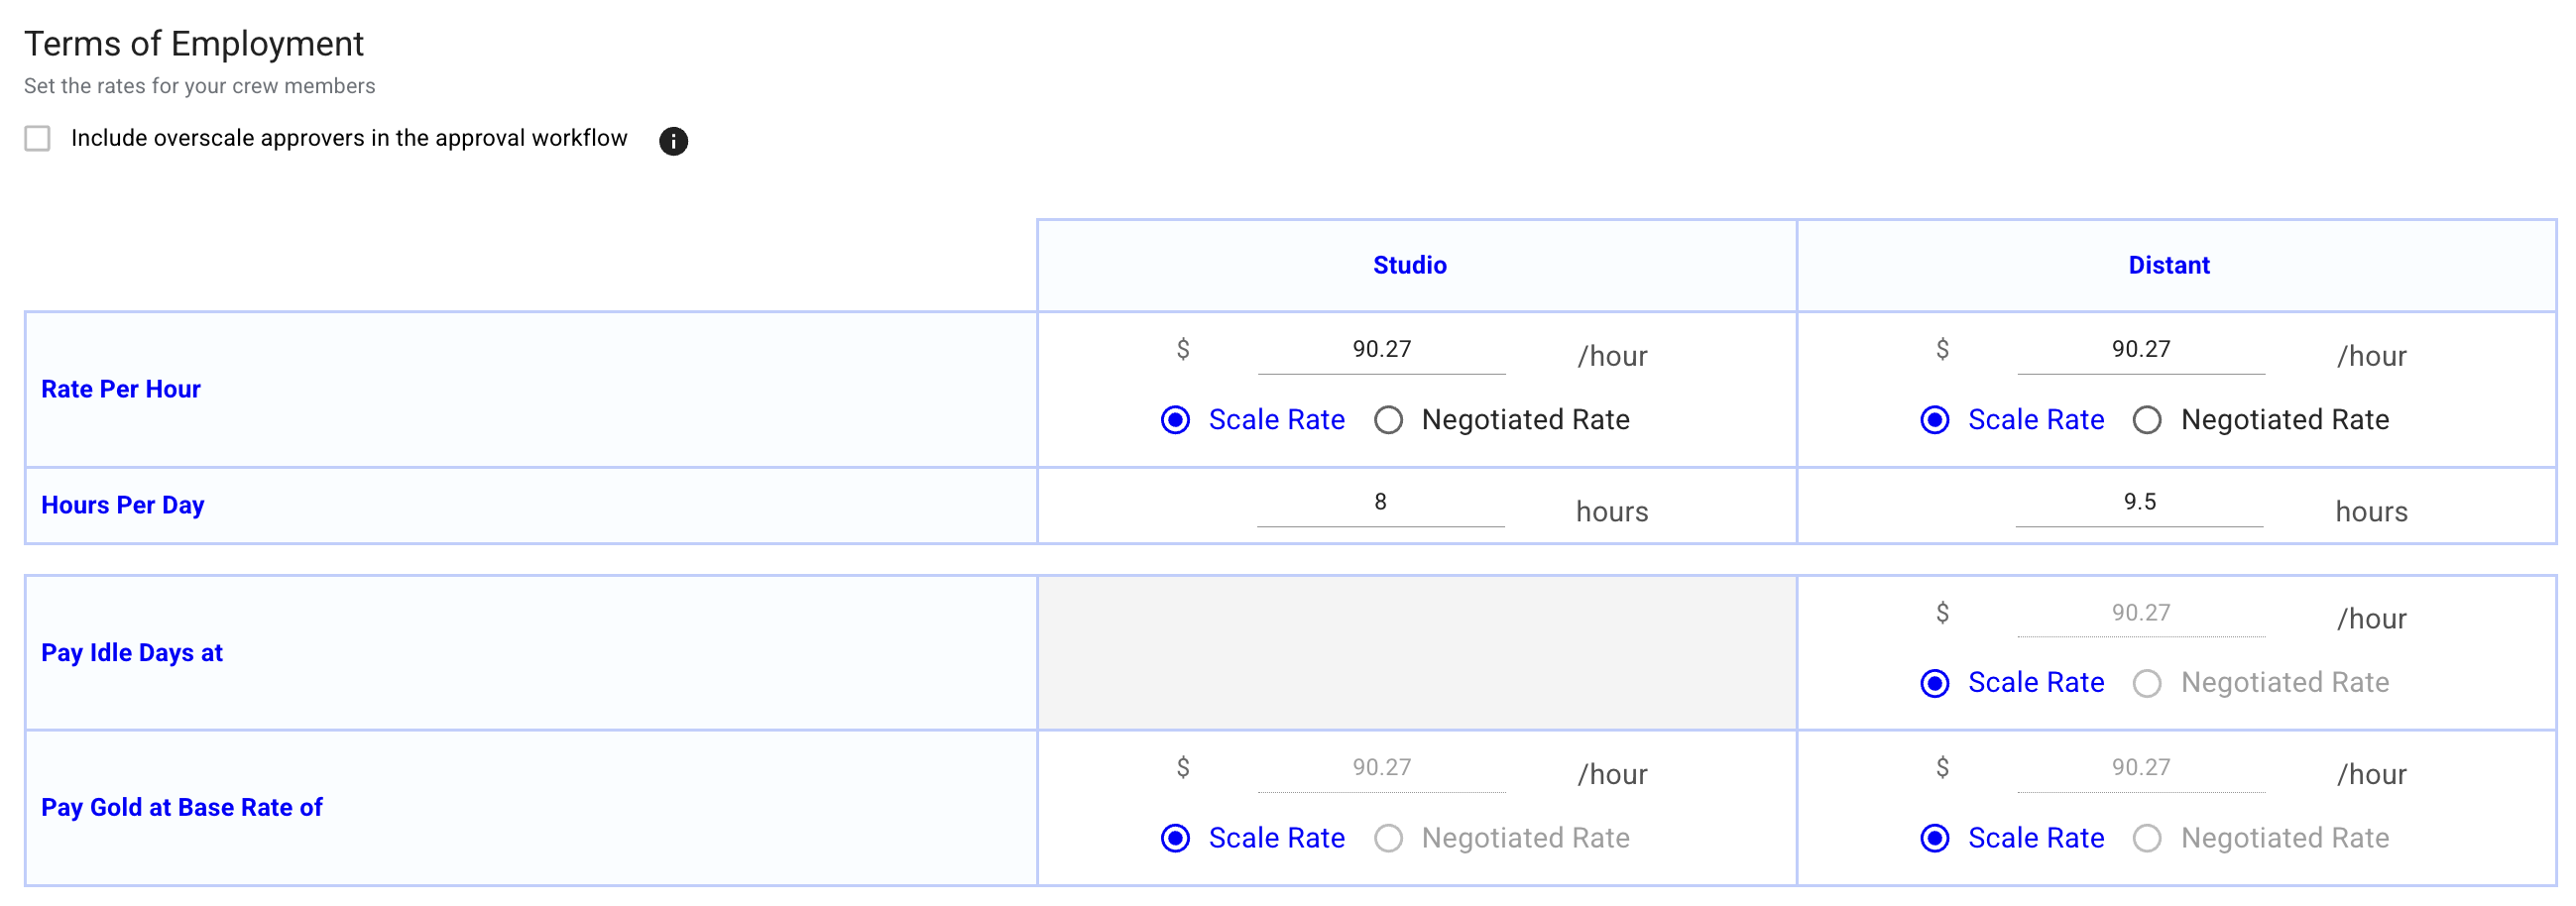Click the overscale approvers info icon
Image resolution: width=2576 pixels, height=906 pixels.
[673, 141]
